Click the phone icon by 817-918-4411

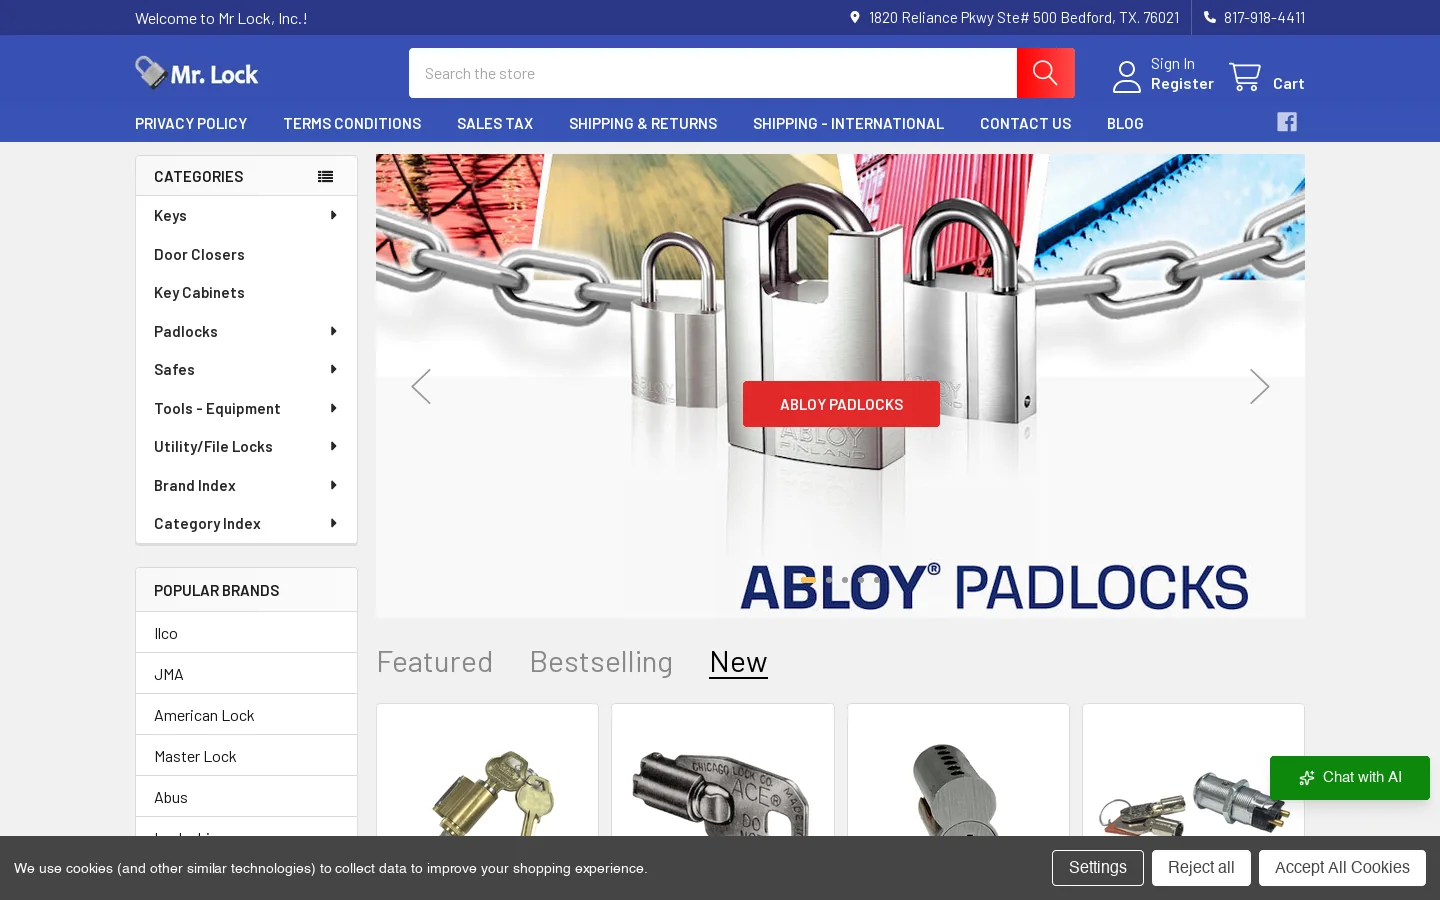point(1210,17)
